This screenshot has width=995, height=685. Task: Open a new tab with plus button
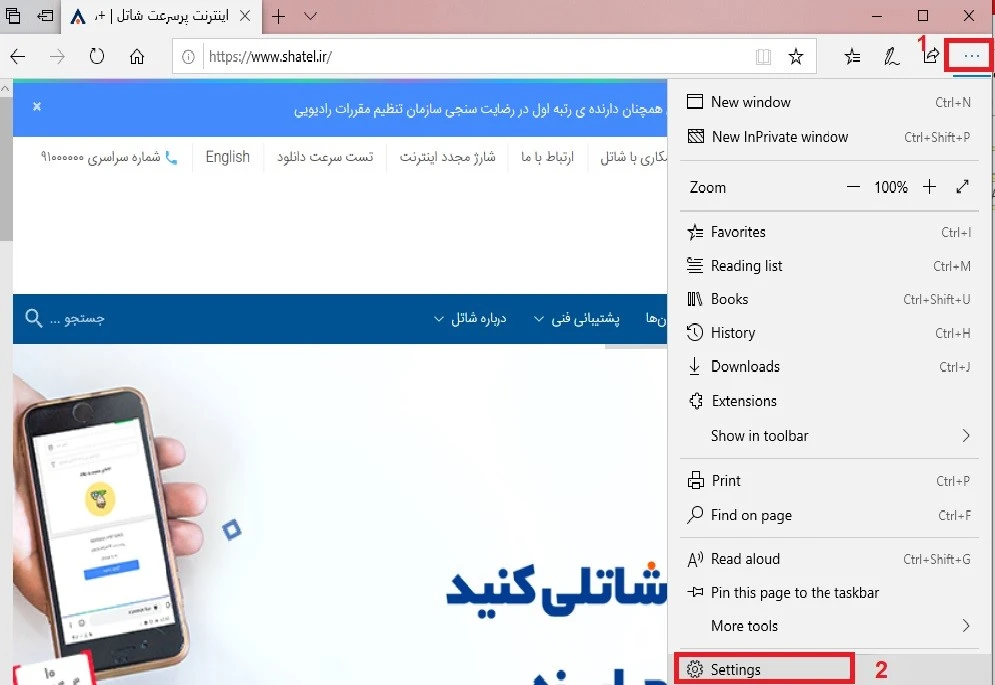pyautogui.click(x=278, y=17)
